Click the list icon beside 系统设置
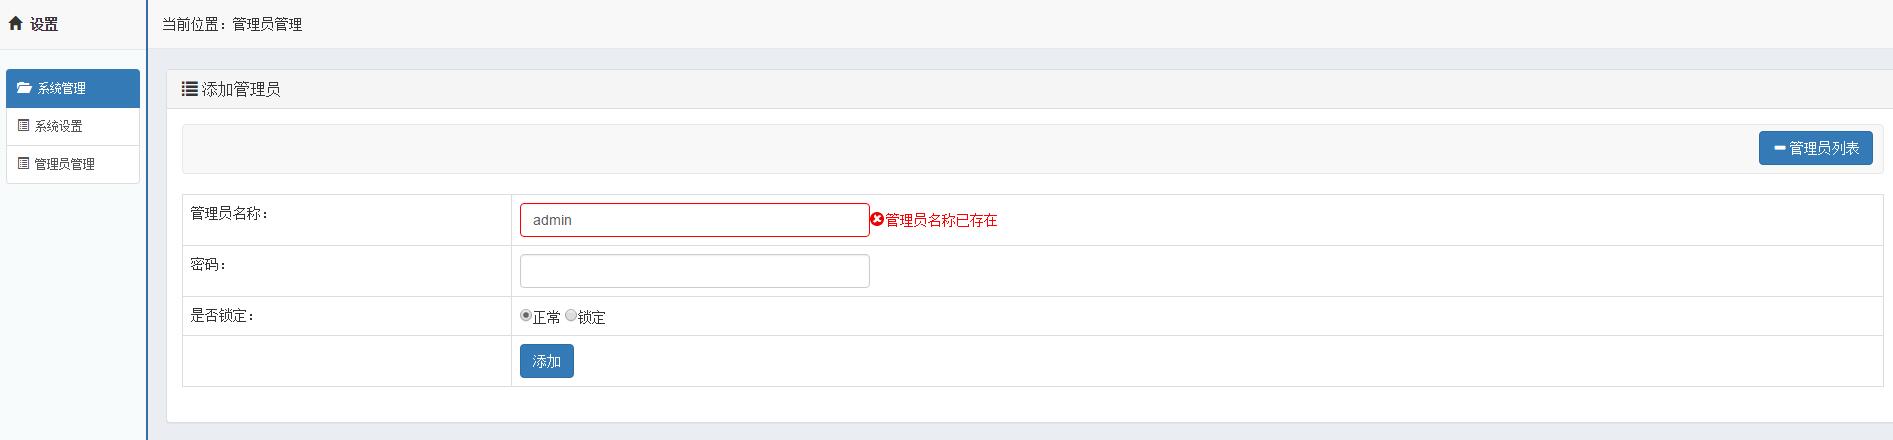The image size is (1893, 440). 24,126
